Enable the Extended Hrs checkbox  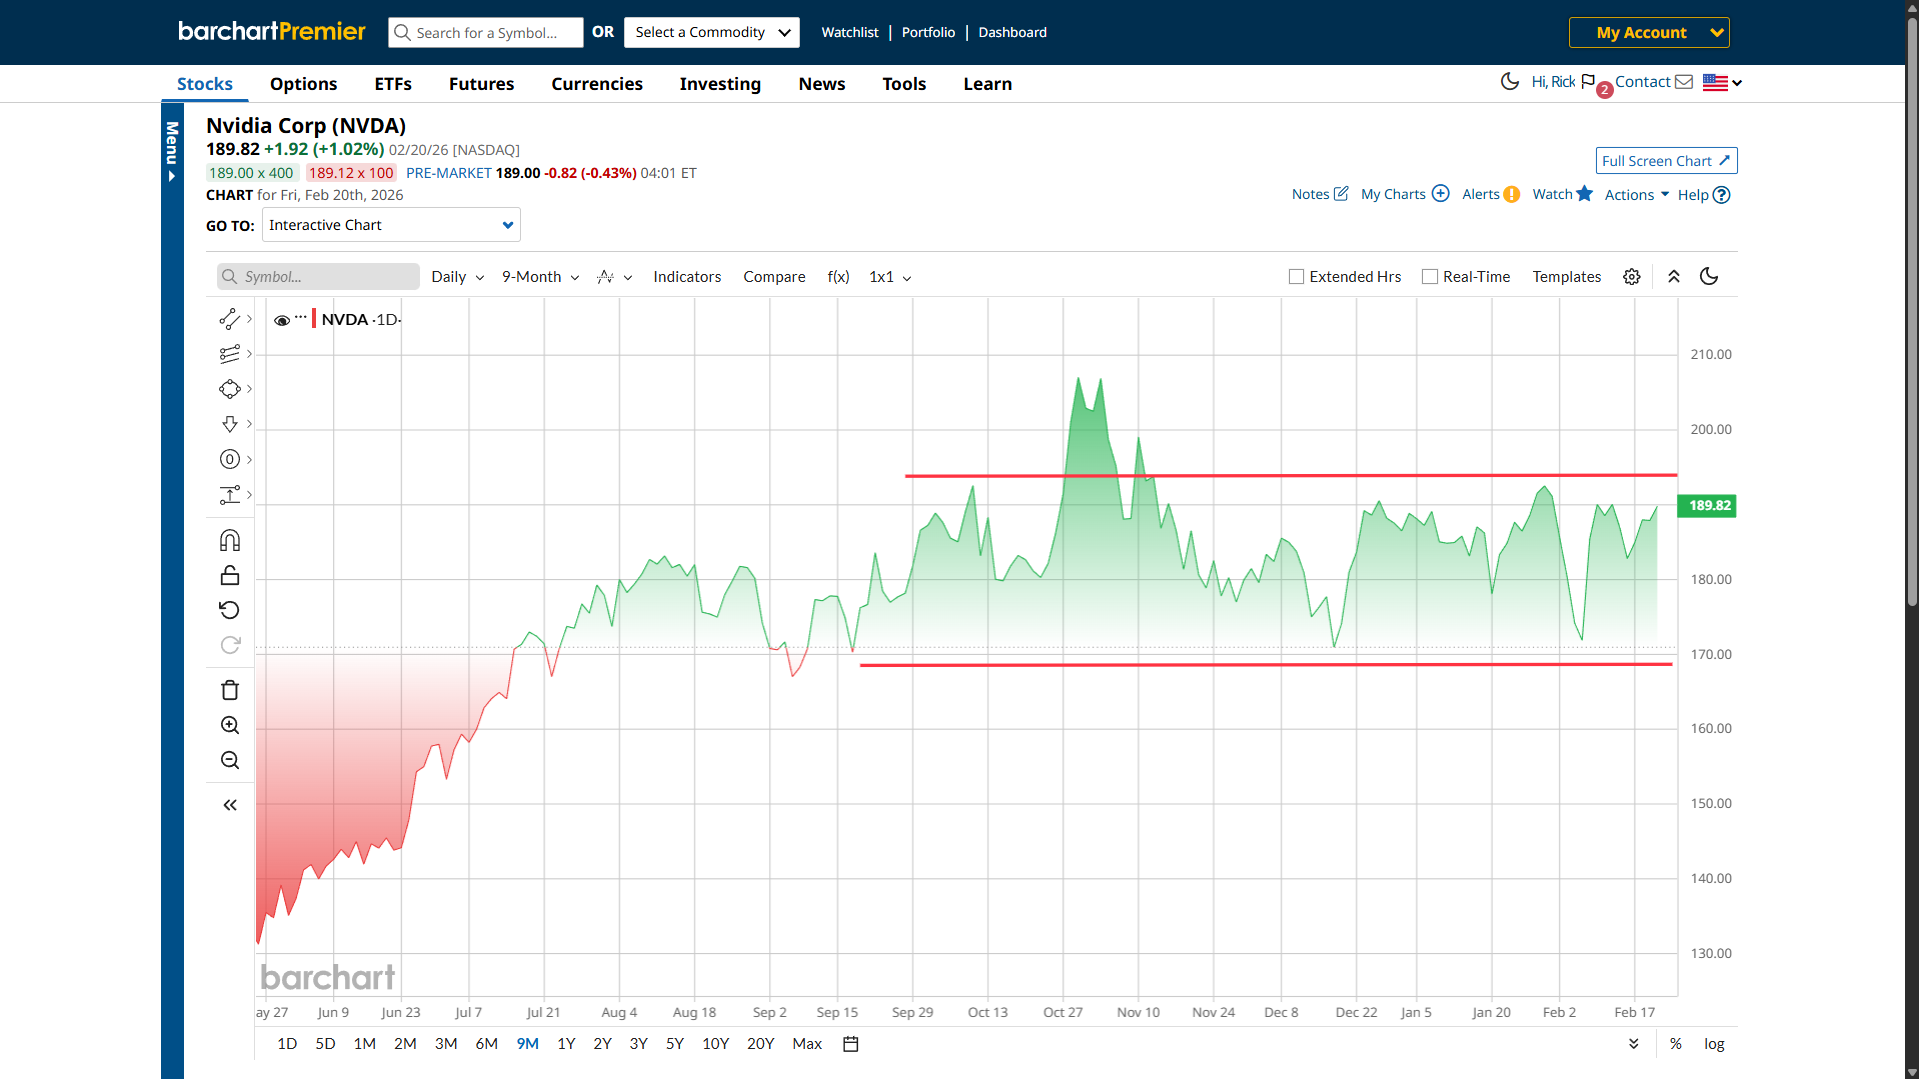(1296, 277)
